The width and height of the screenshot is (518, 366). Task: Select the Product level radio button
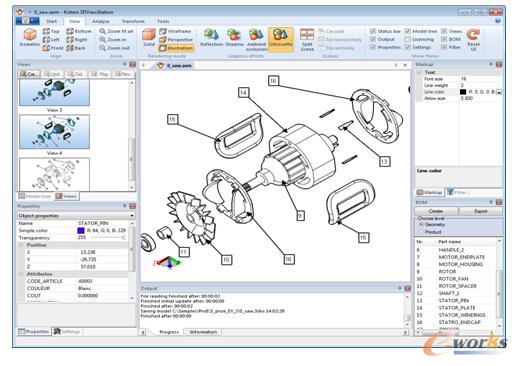(421, 232)
